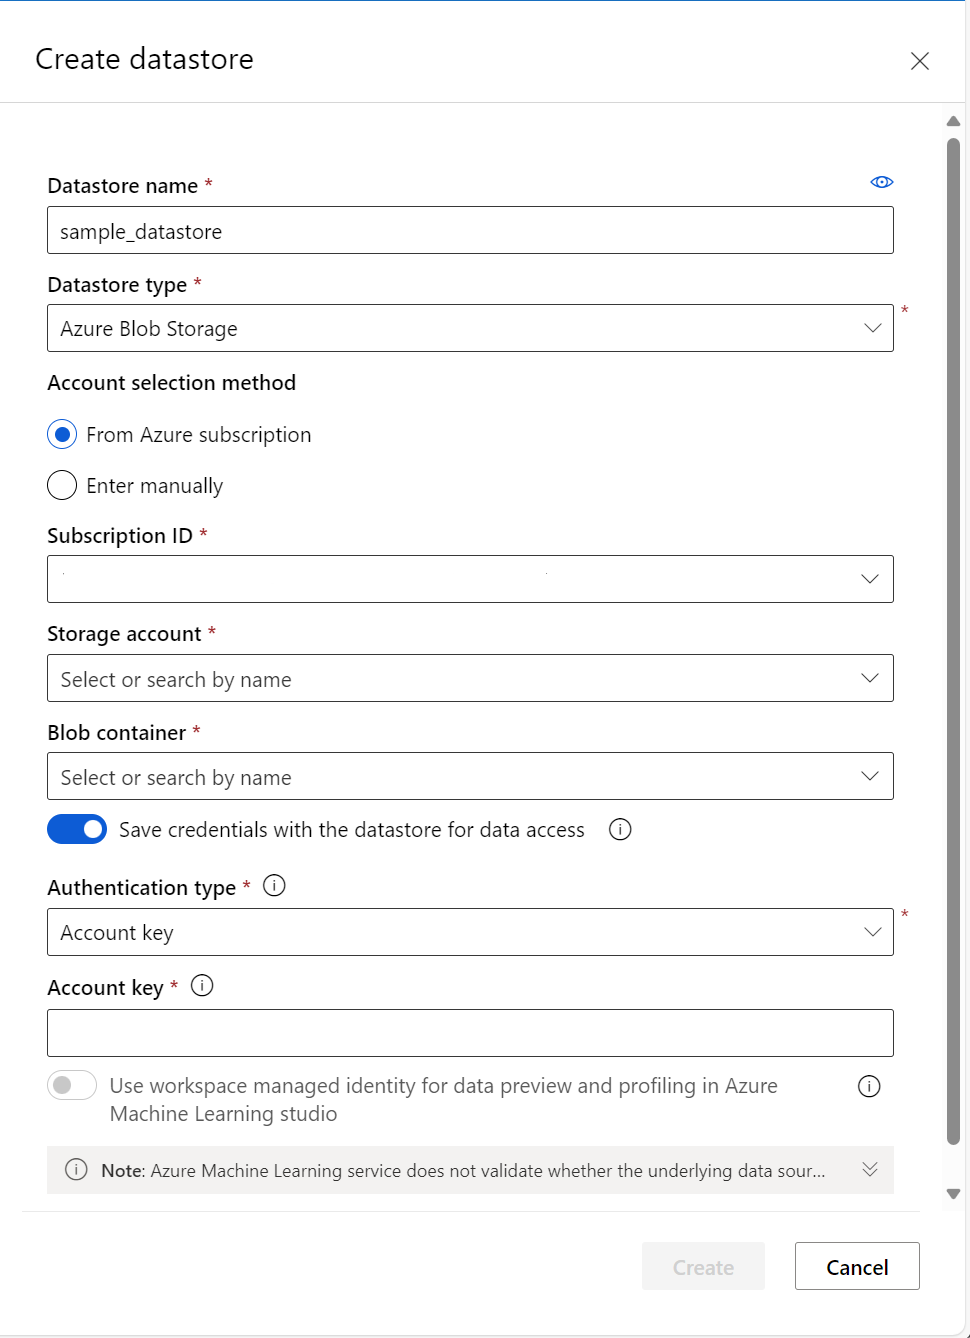Select Enter manually radio button

click(62, 485)
